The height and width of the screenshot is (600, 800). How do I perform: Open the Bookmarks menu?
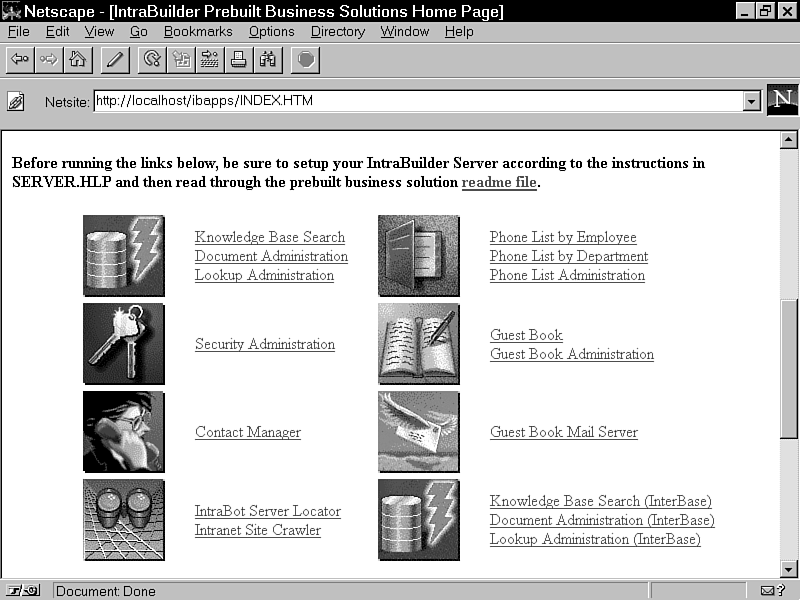tap(198, 31)
